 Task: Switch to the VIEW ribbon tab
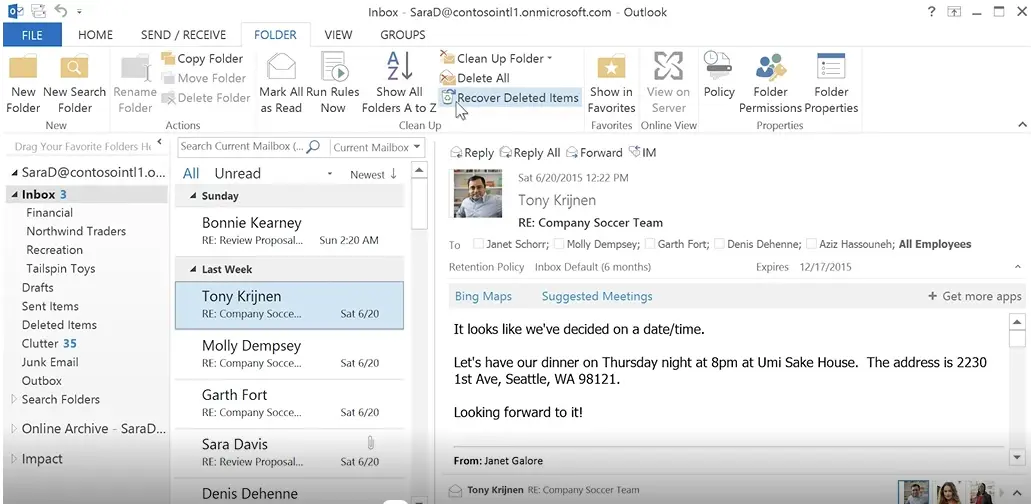tap(338, 35)
